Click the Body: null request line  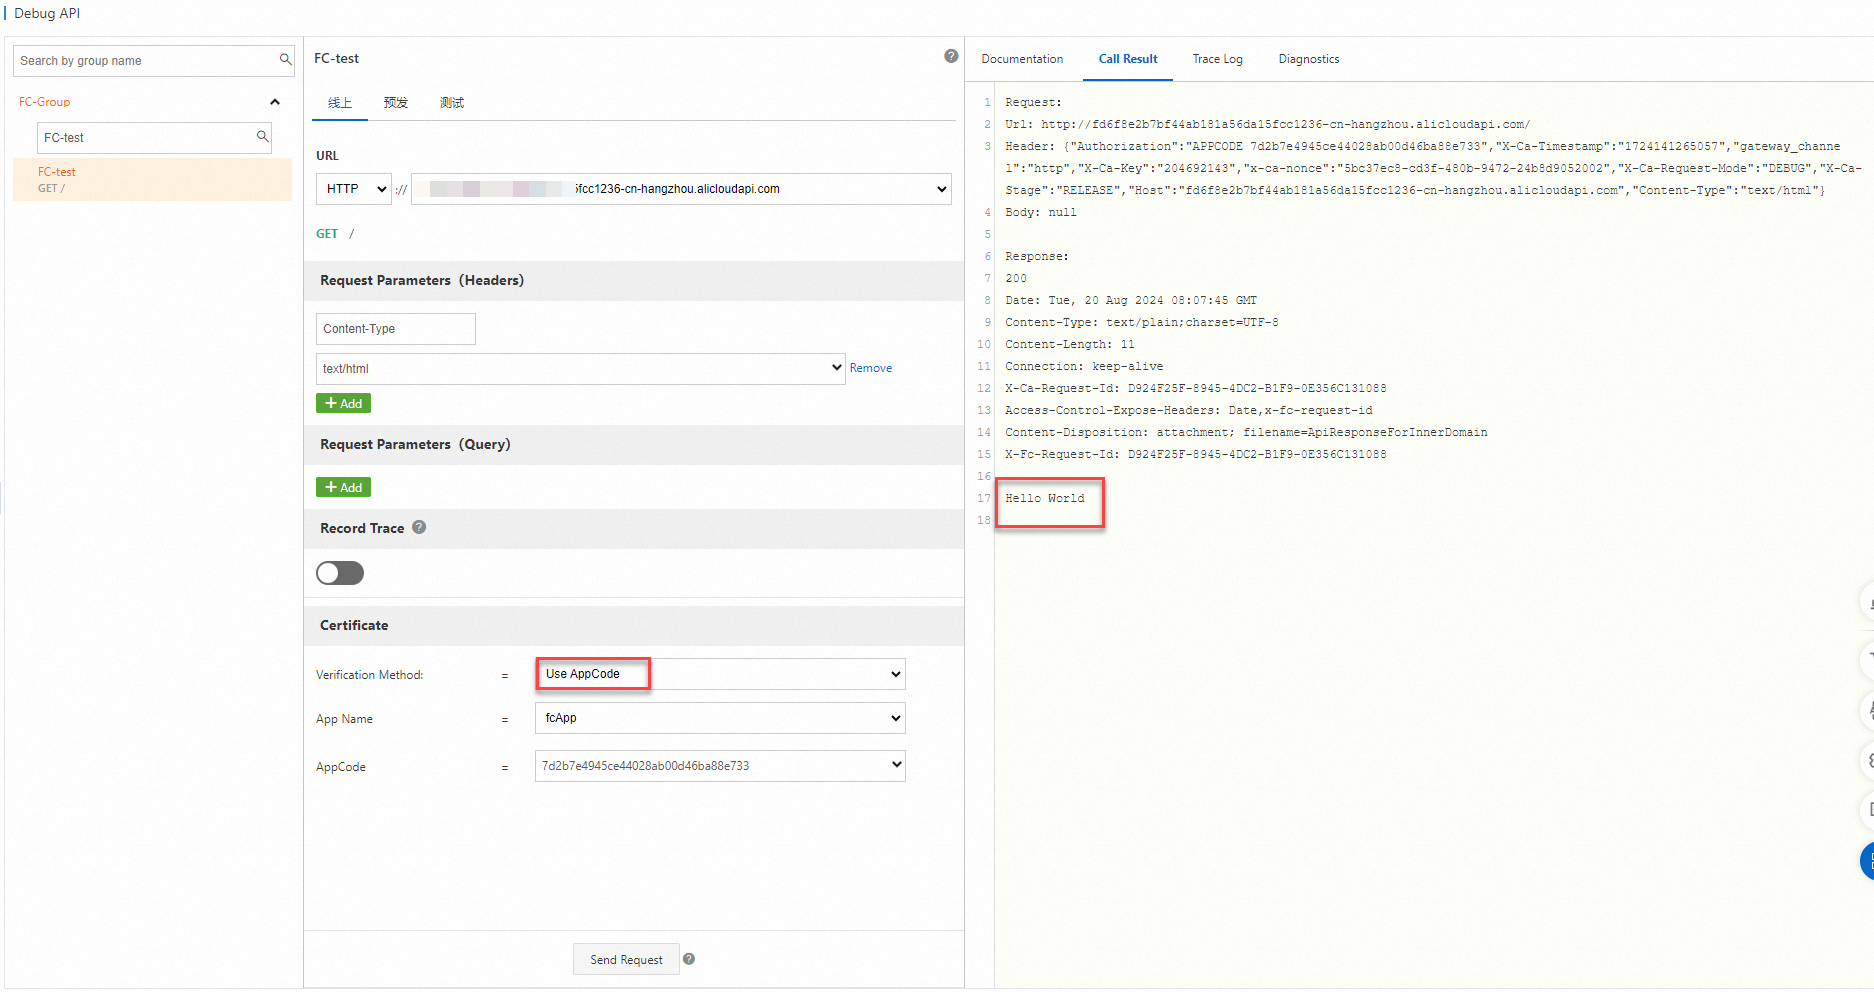(x=1041, y=212)
